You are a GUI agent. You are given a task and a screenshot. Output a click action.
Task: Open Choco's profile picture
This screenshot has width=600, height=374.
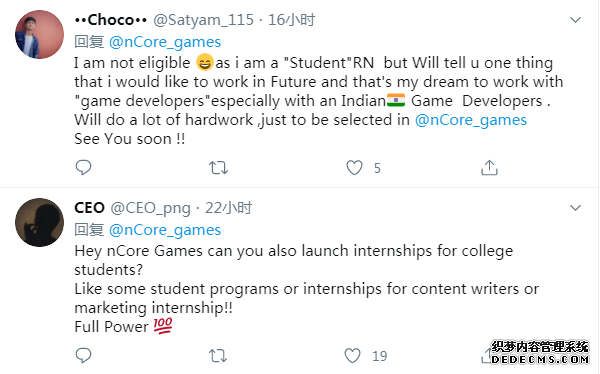pyautogui.click(x=39, y=34)
